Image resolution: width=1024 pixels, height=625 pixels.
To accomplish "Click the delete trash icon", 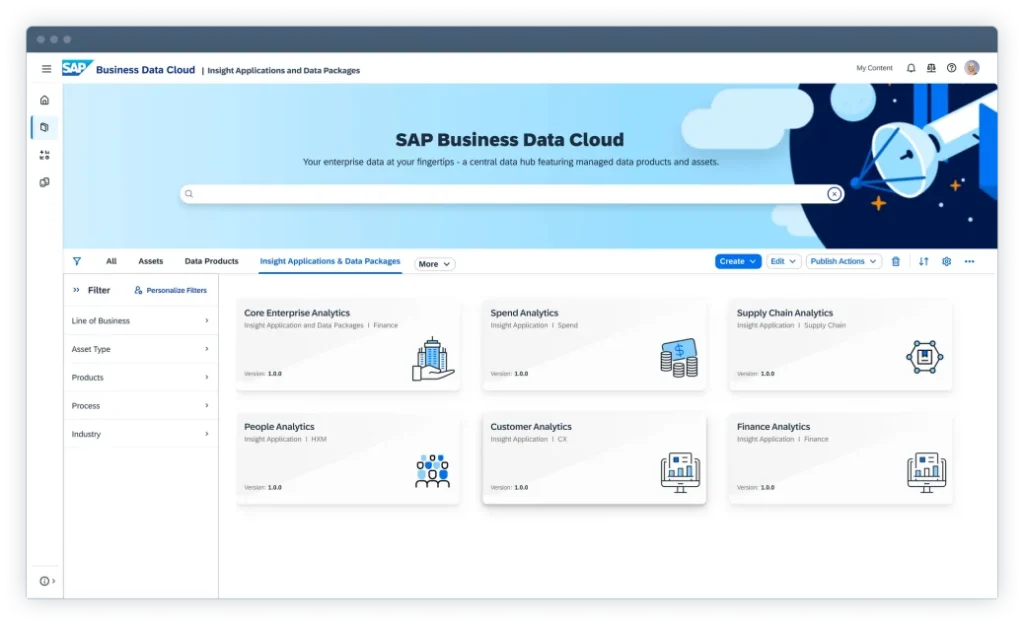I will point(895,262).
